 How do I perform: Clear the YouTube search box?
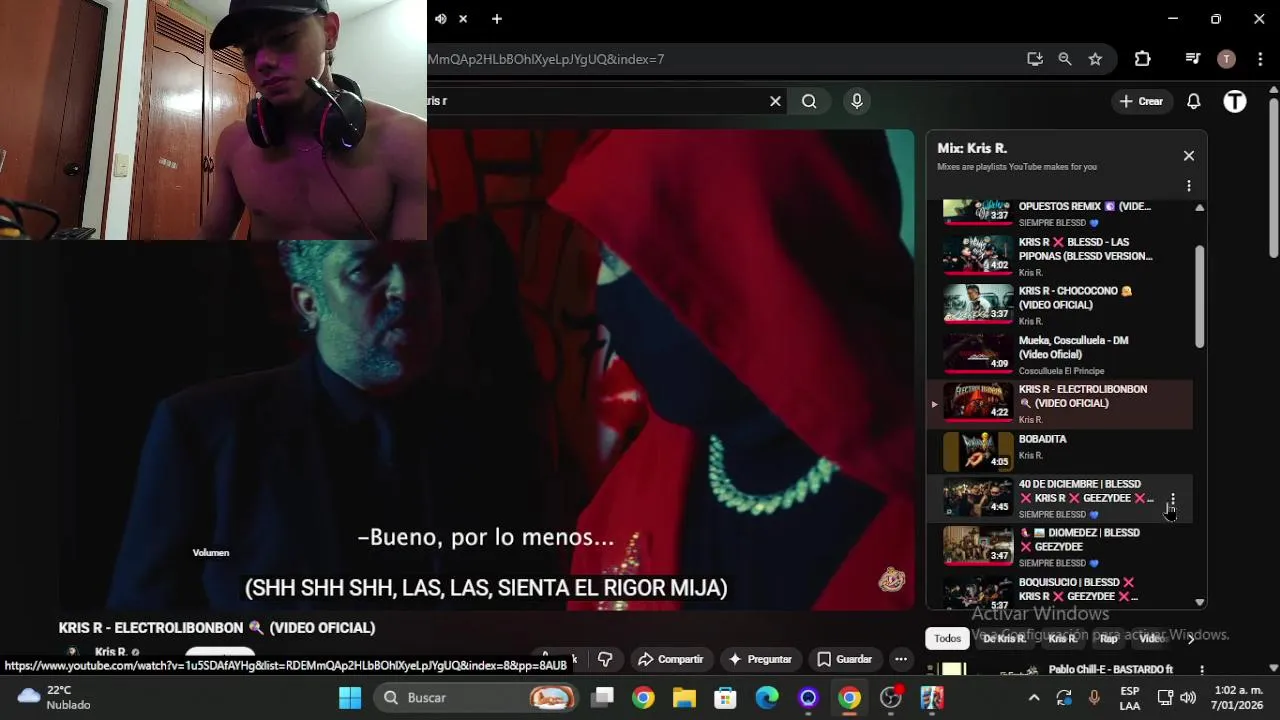pyautogui.click(x=775, y=101)
